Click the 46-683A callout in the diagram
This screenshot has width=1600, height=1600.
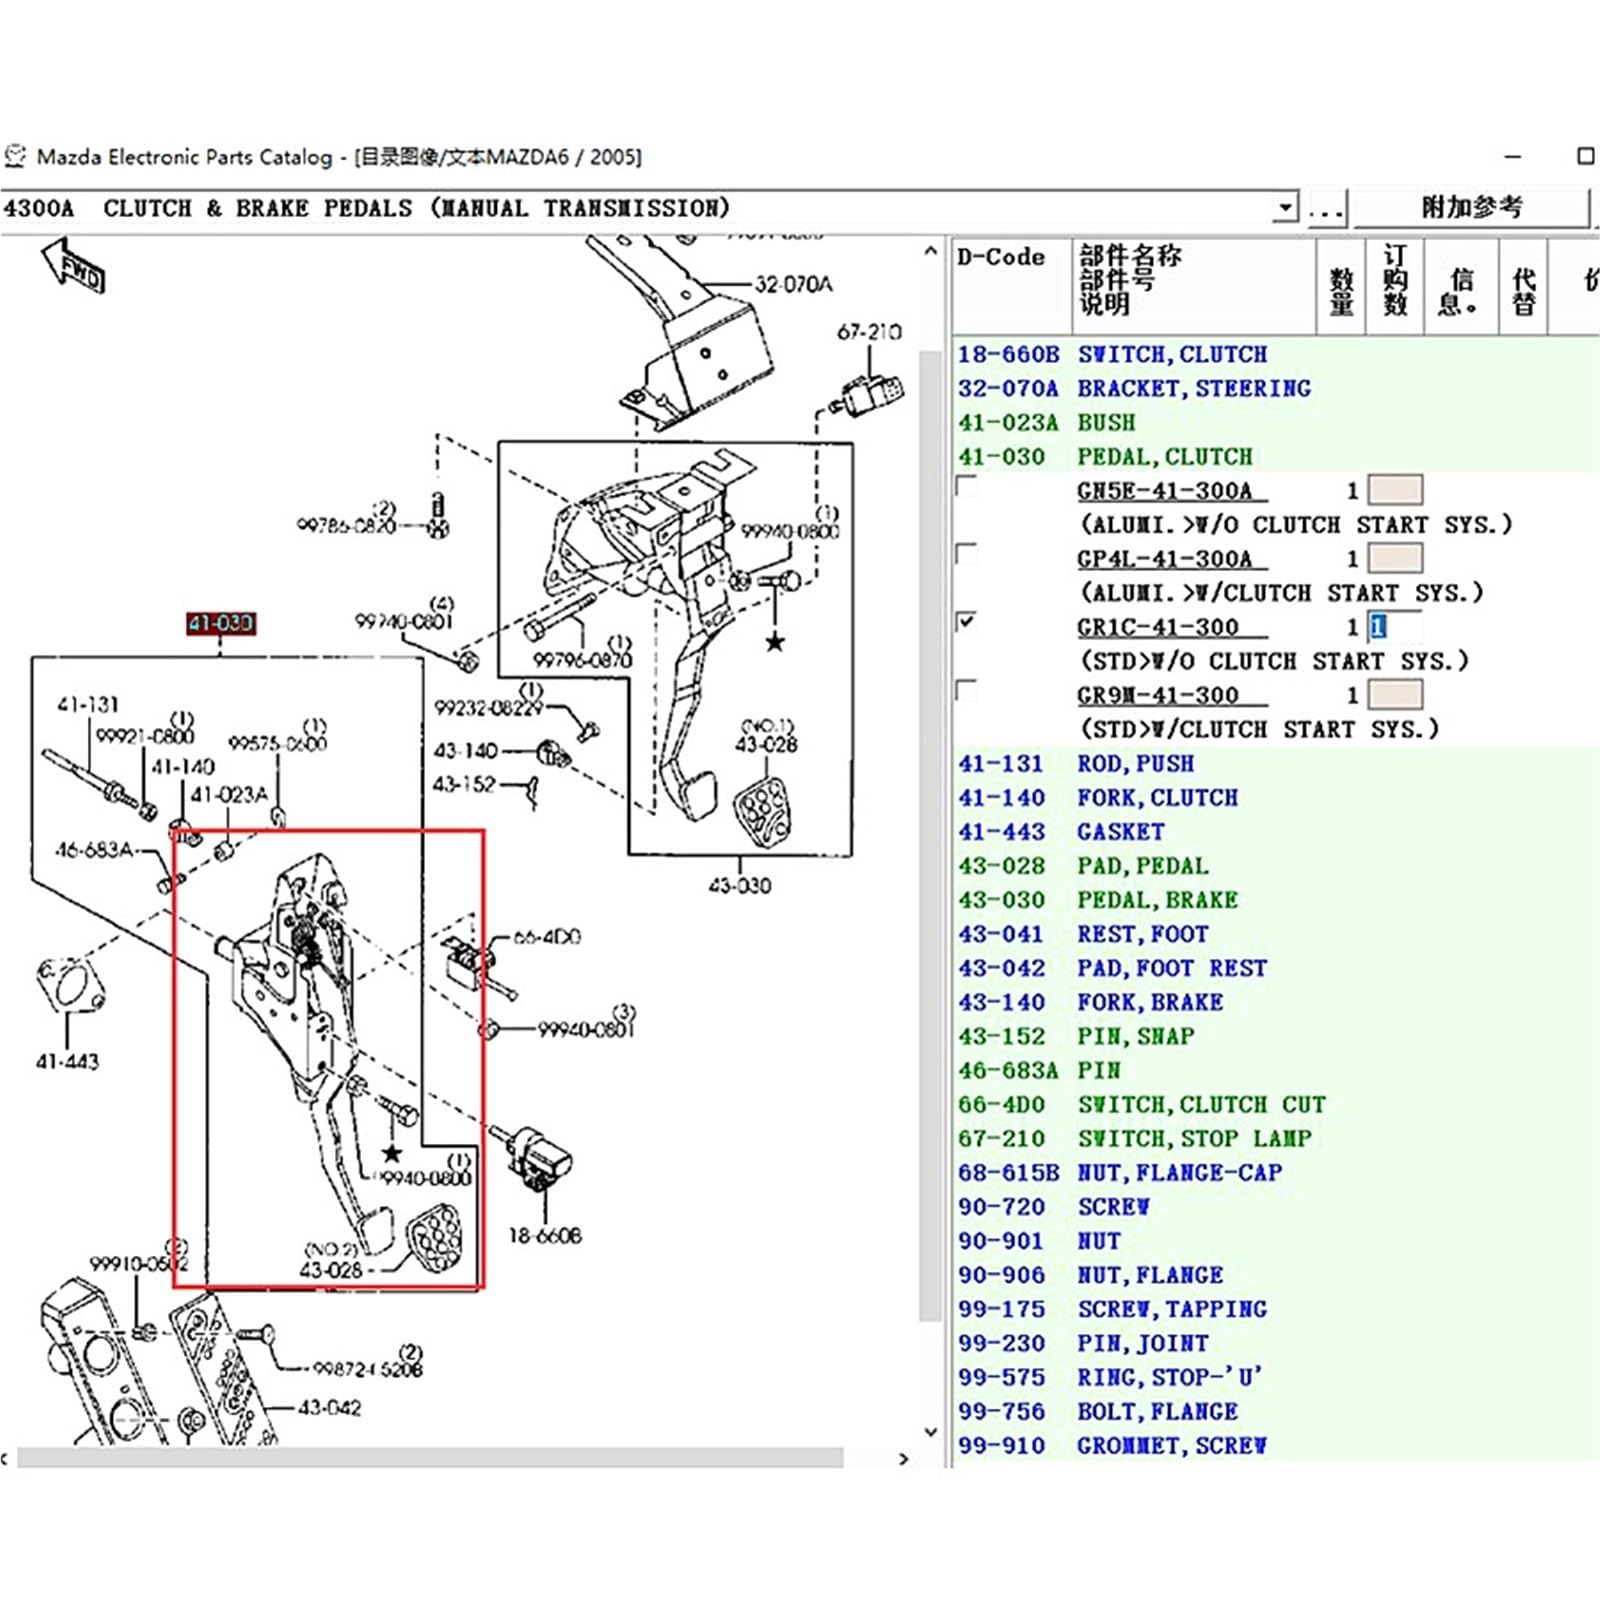[94, 849]
